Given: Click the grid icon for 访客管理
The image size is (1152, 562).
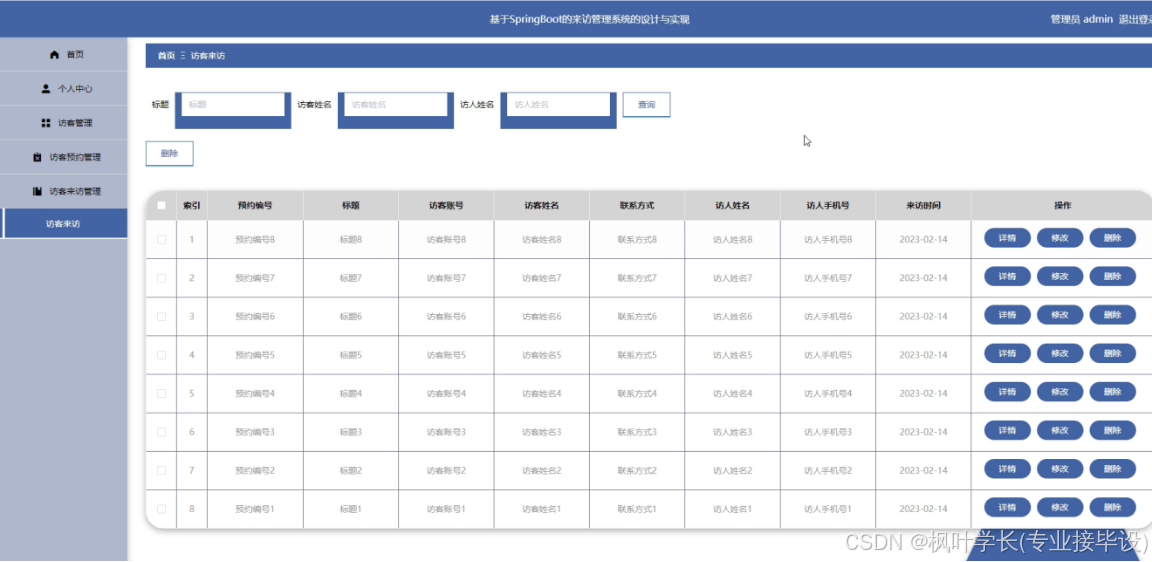Looking at the screenshot, I should (x=46, y=123).
